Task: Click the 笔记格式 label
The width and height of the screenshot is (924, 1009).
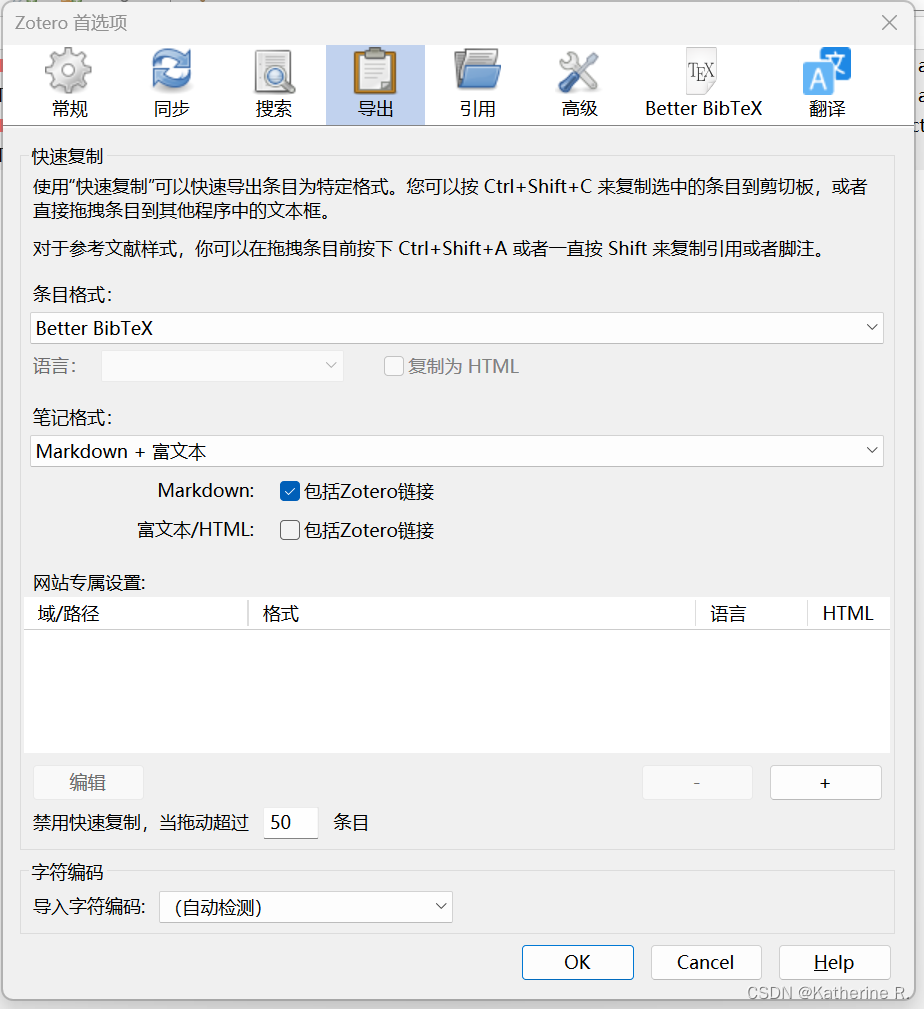Action: [73, 418]
